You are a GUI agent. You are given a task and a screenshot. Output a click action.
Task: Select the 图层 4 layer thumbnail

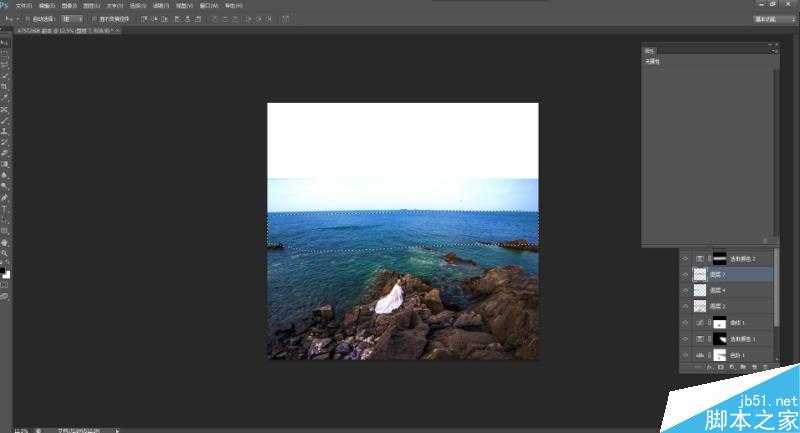699,289
